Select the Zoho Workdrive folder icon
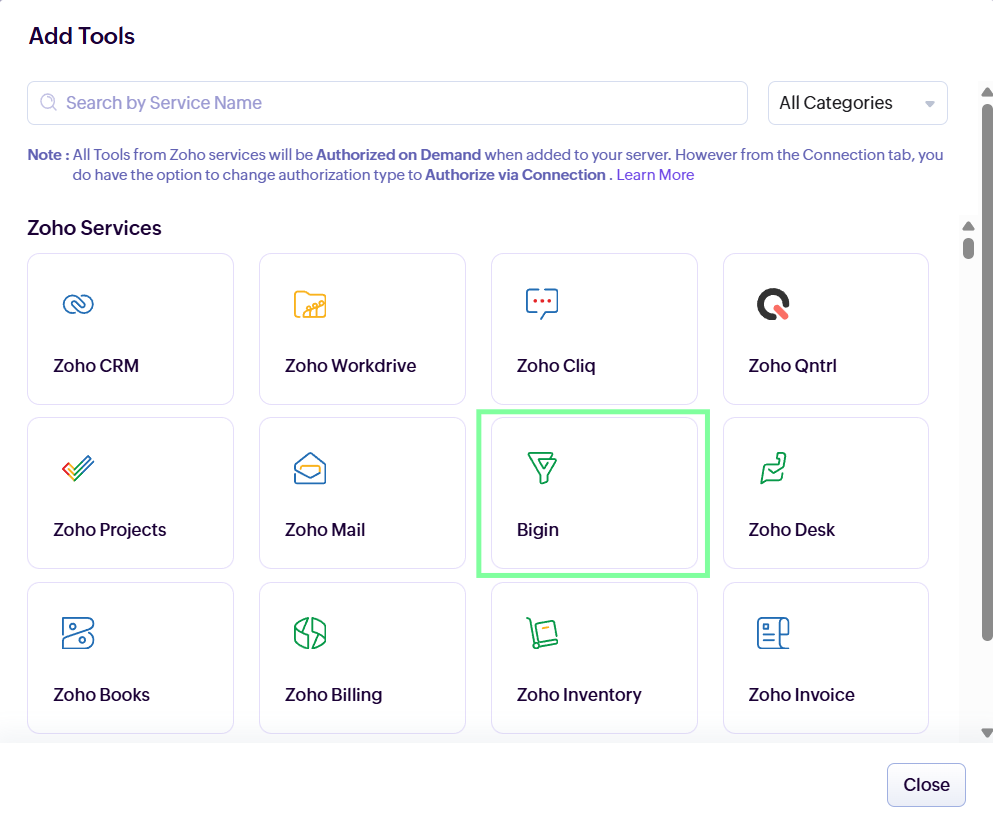The height and width of the screenshot is (821, 993). tap(310, 304)
